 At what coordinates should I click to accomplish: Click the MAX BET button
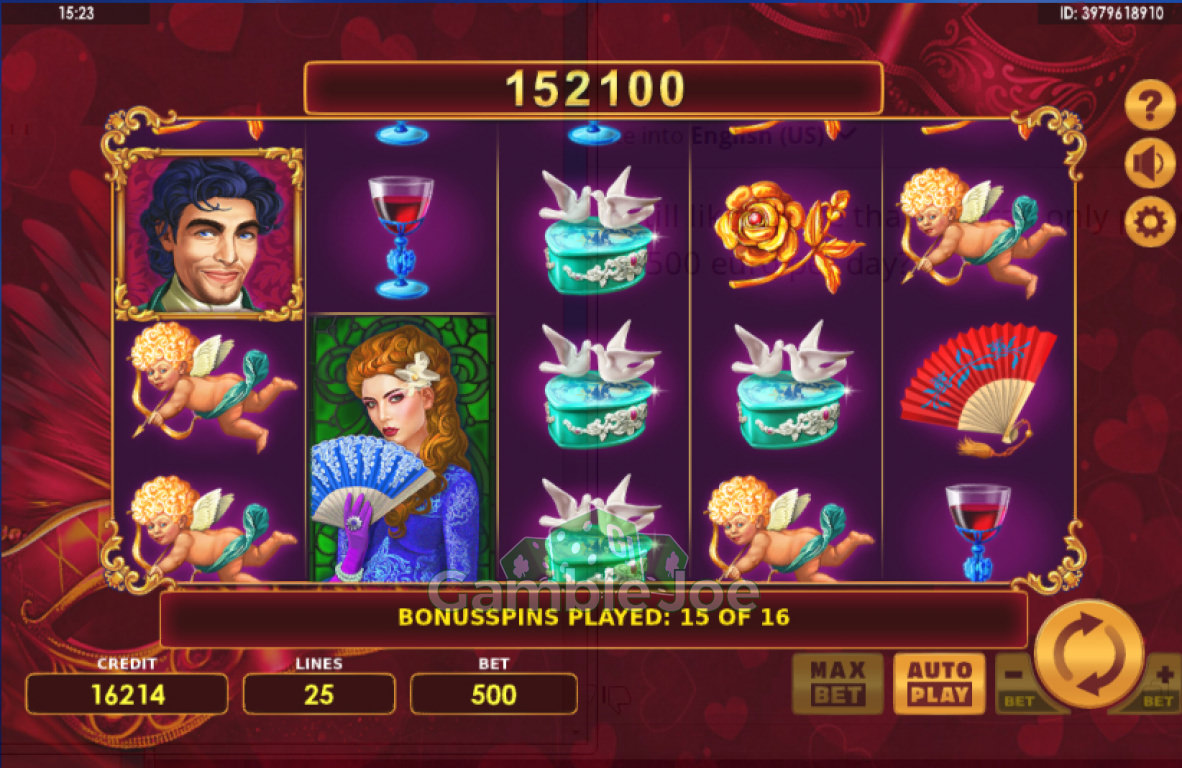tap(838, 683)
